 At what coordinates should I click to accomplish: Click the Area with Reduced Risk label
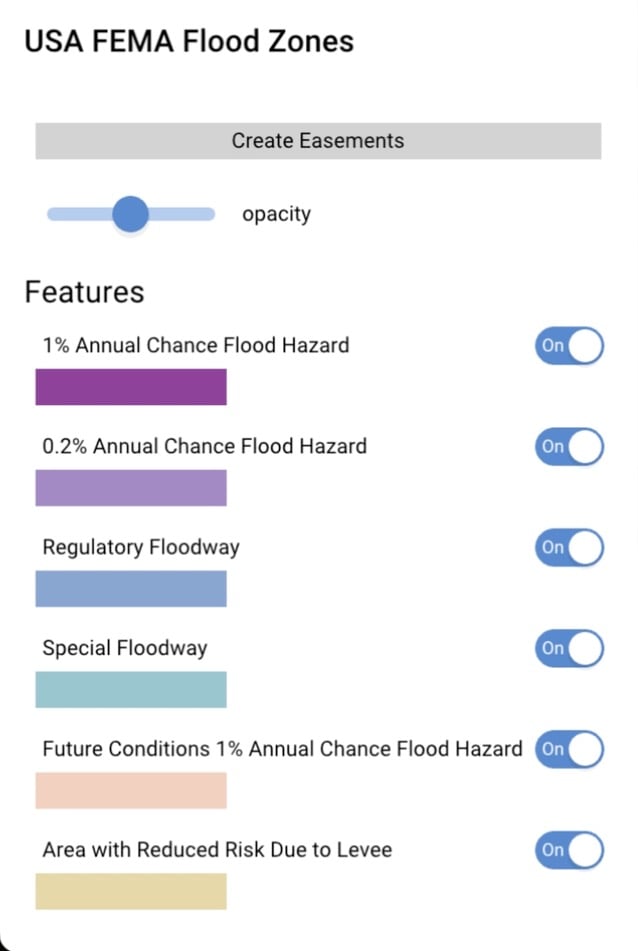tap(217, 850)
